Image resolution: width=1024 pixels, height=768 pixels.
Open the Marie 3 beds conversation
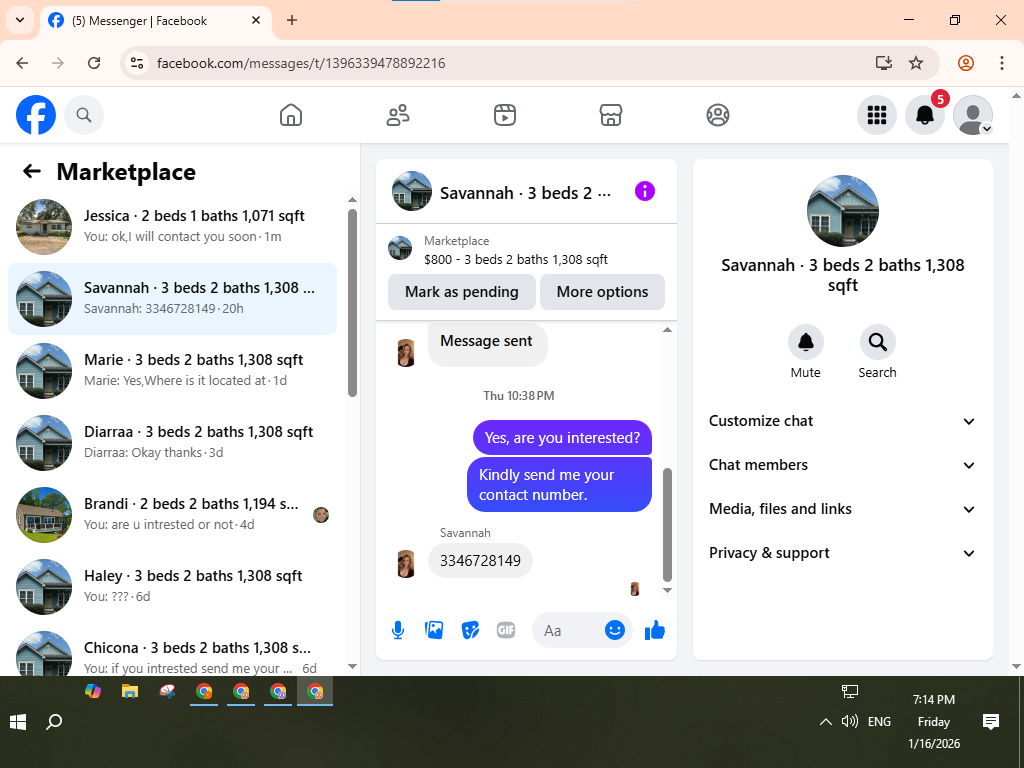[172, 371]
